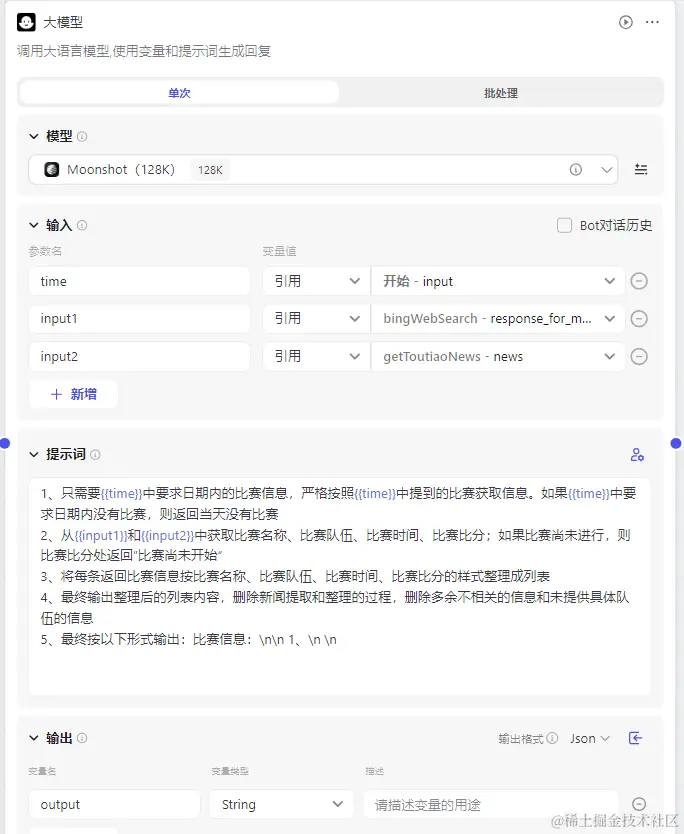This screenshot has height=834, width=684.
Task: Open model parameter settings icon
Action: (641, 170)
